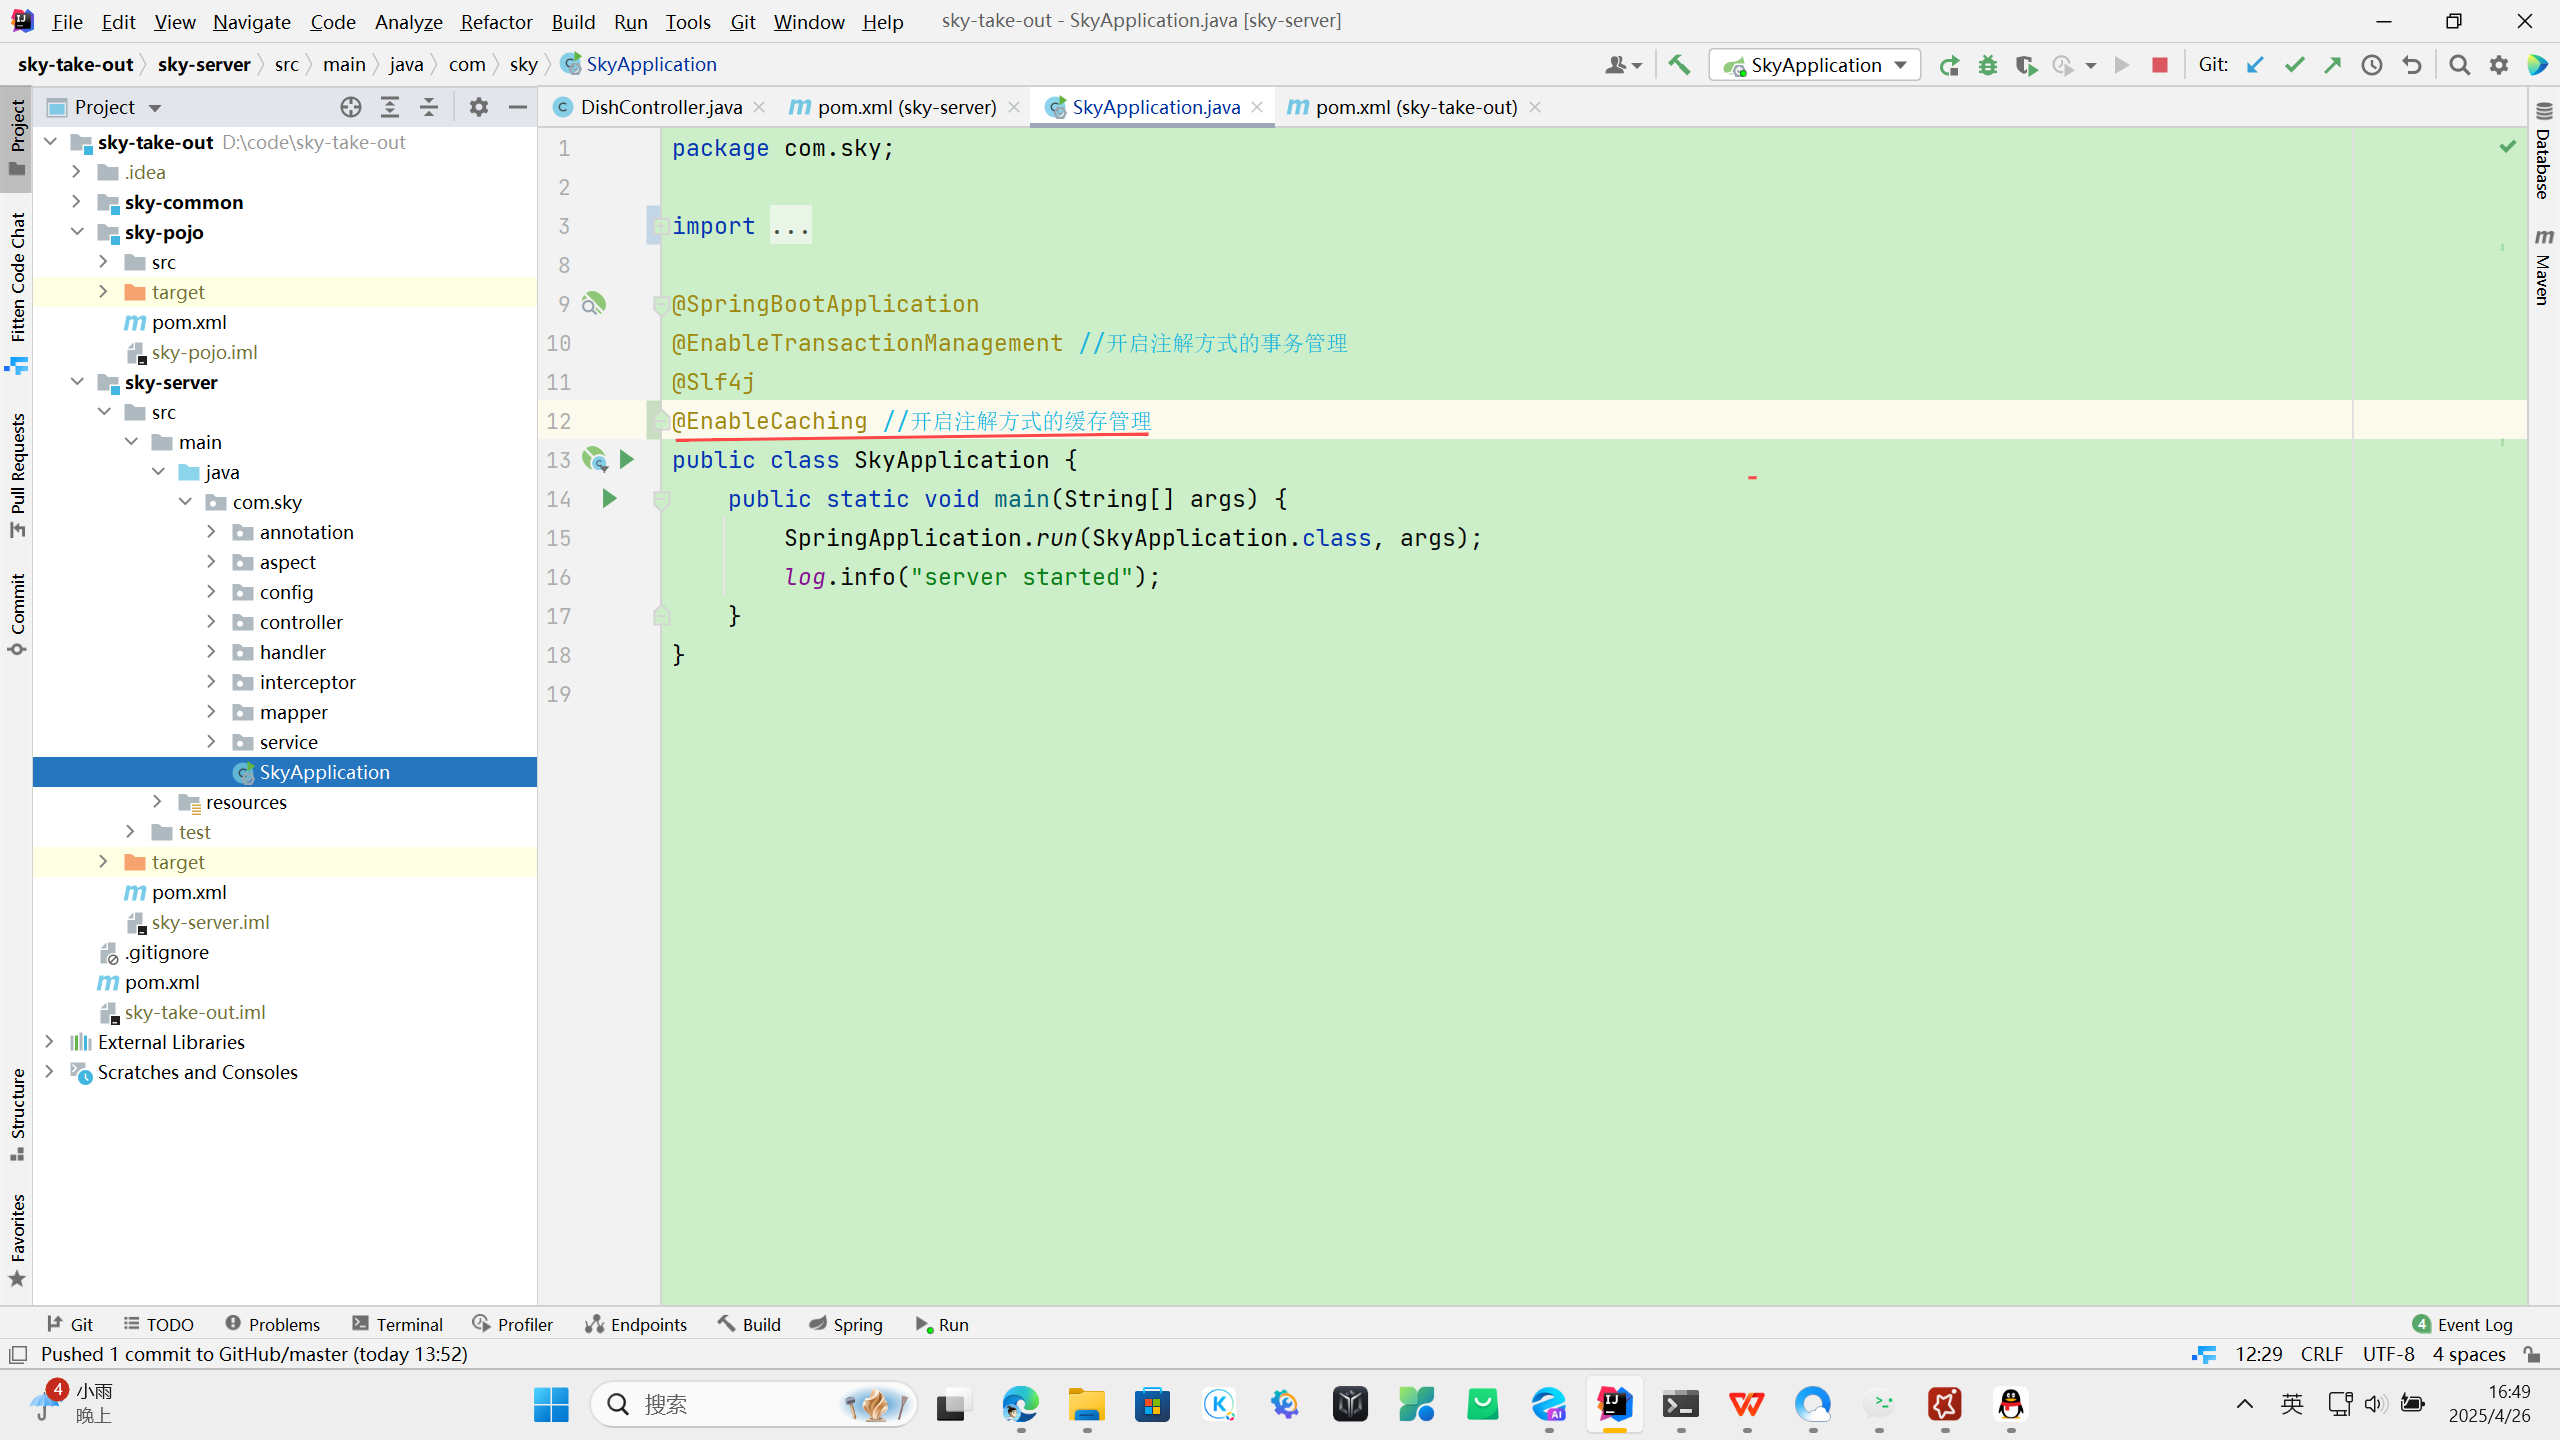This screenshot has width=2560, height=1440.
Task: Open QQ penguin from Windows taskbar
Action: (2010, 1405)
